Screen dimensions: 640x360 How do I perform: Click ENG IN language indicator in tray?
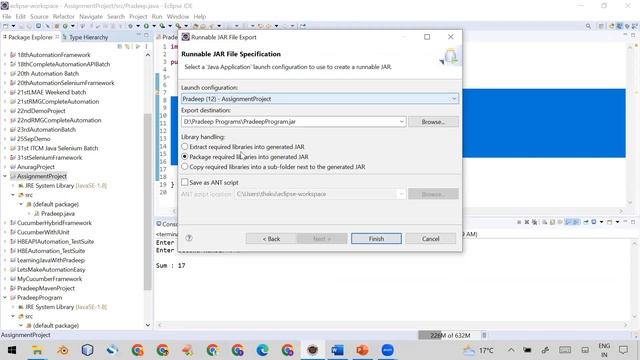(604, 350)
